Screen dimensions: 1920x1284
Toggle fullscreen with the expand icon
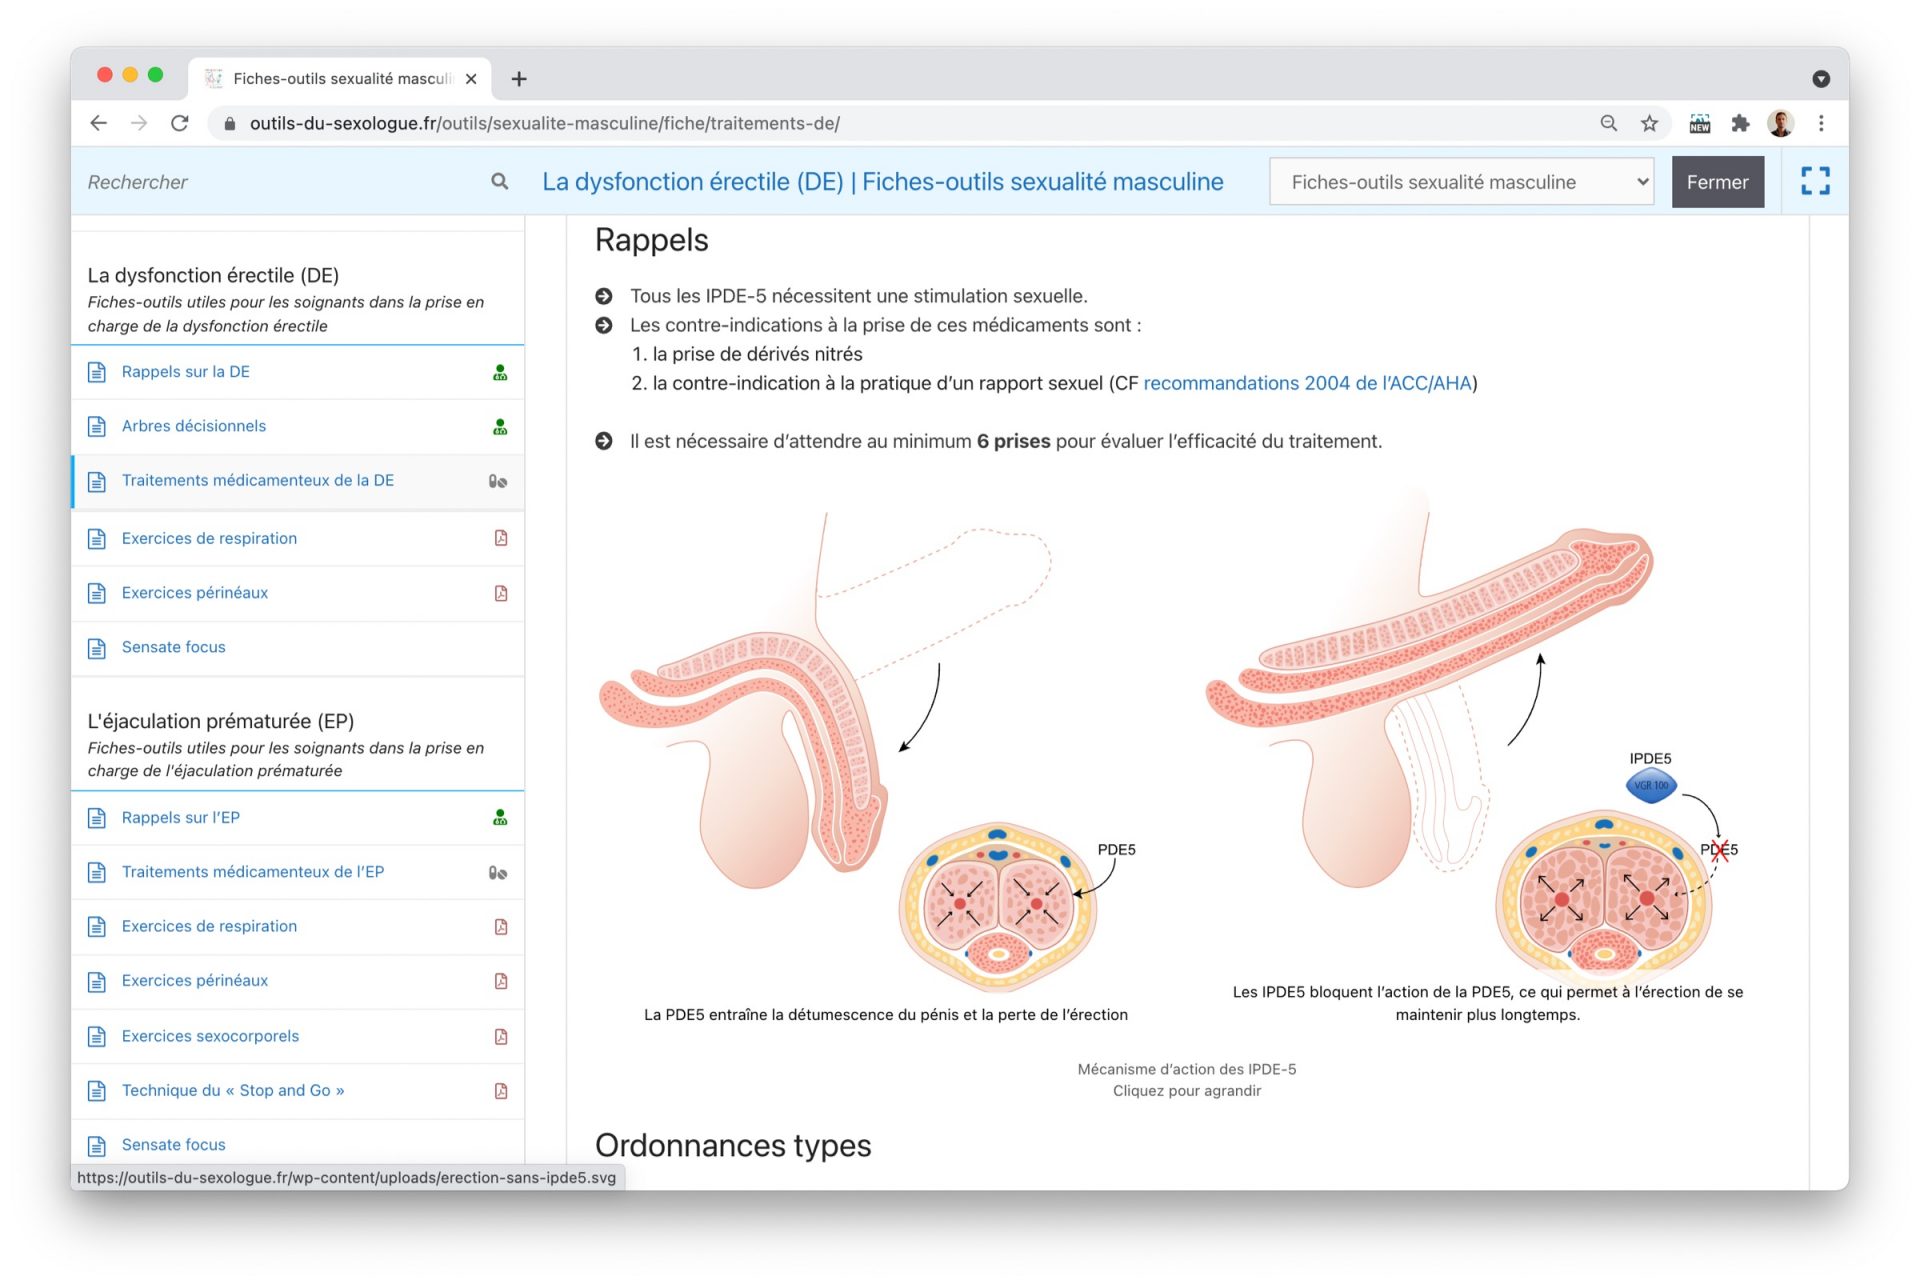point(1814,182)
